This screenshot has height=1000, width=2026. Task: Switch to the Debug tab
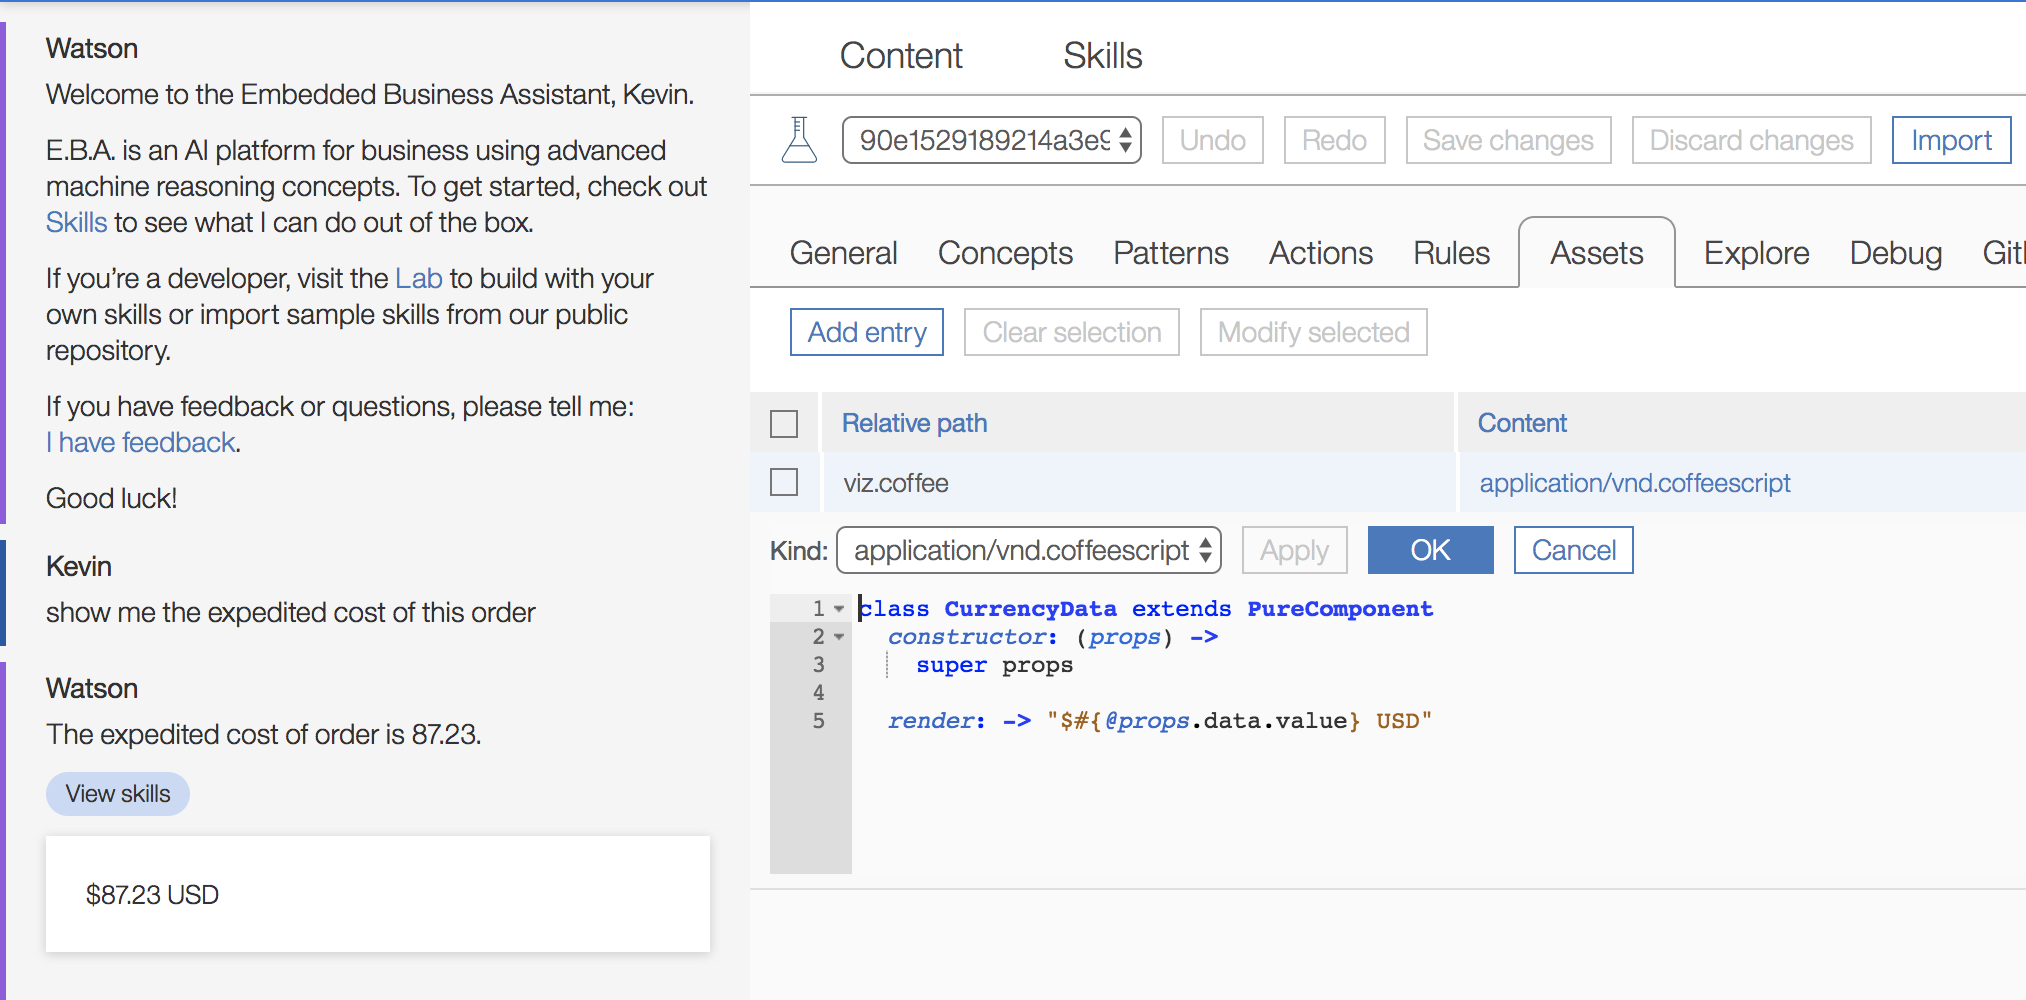1895,253
